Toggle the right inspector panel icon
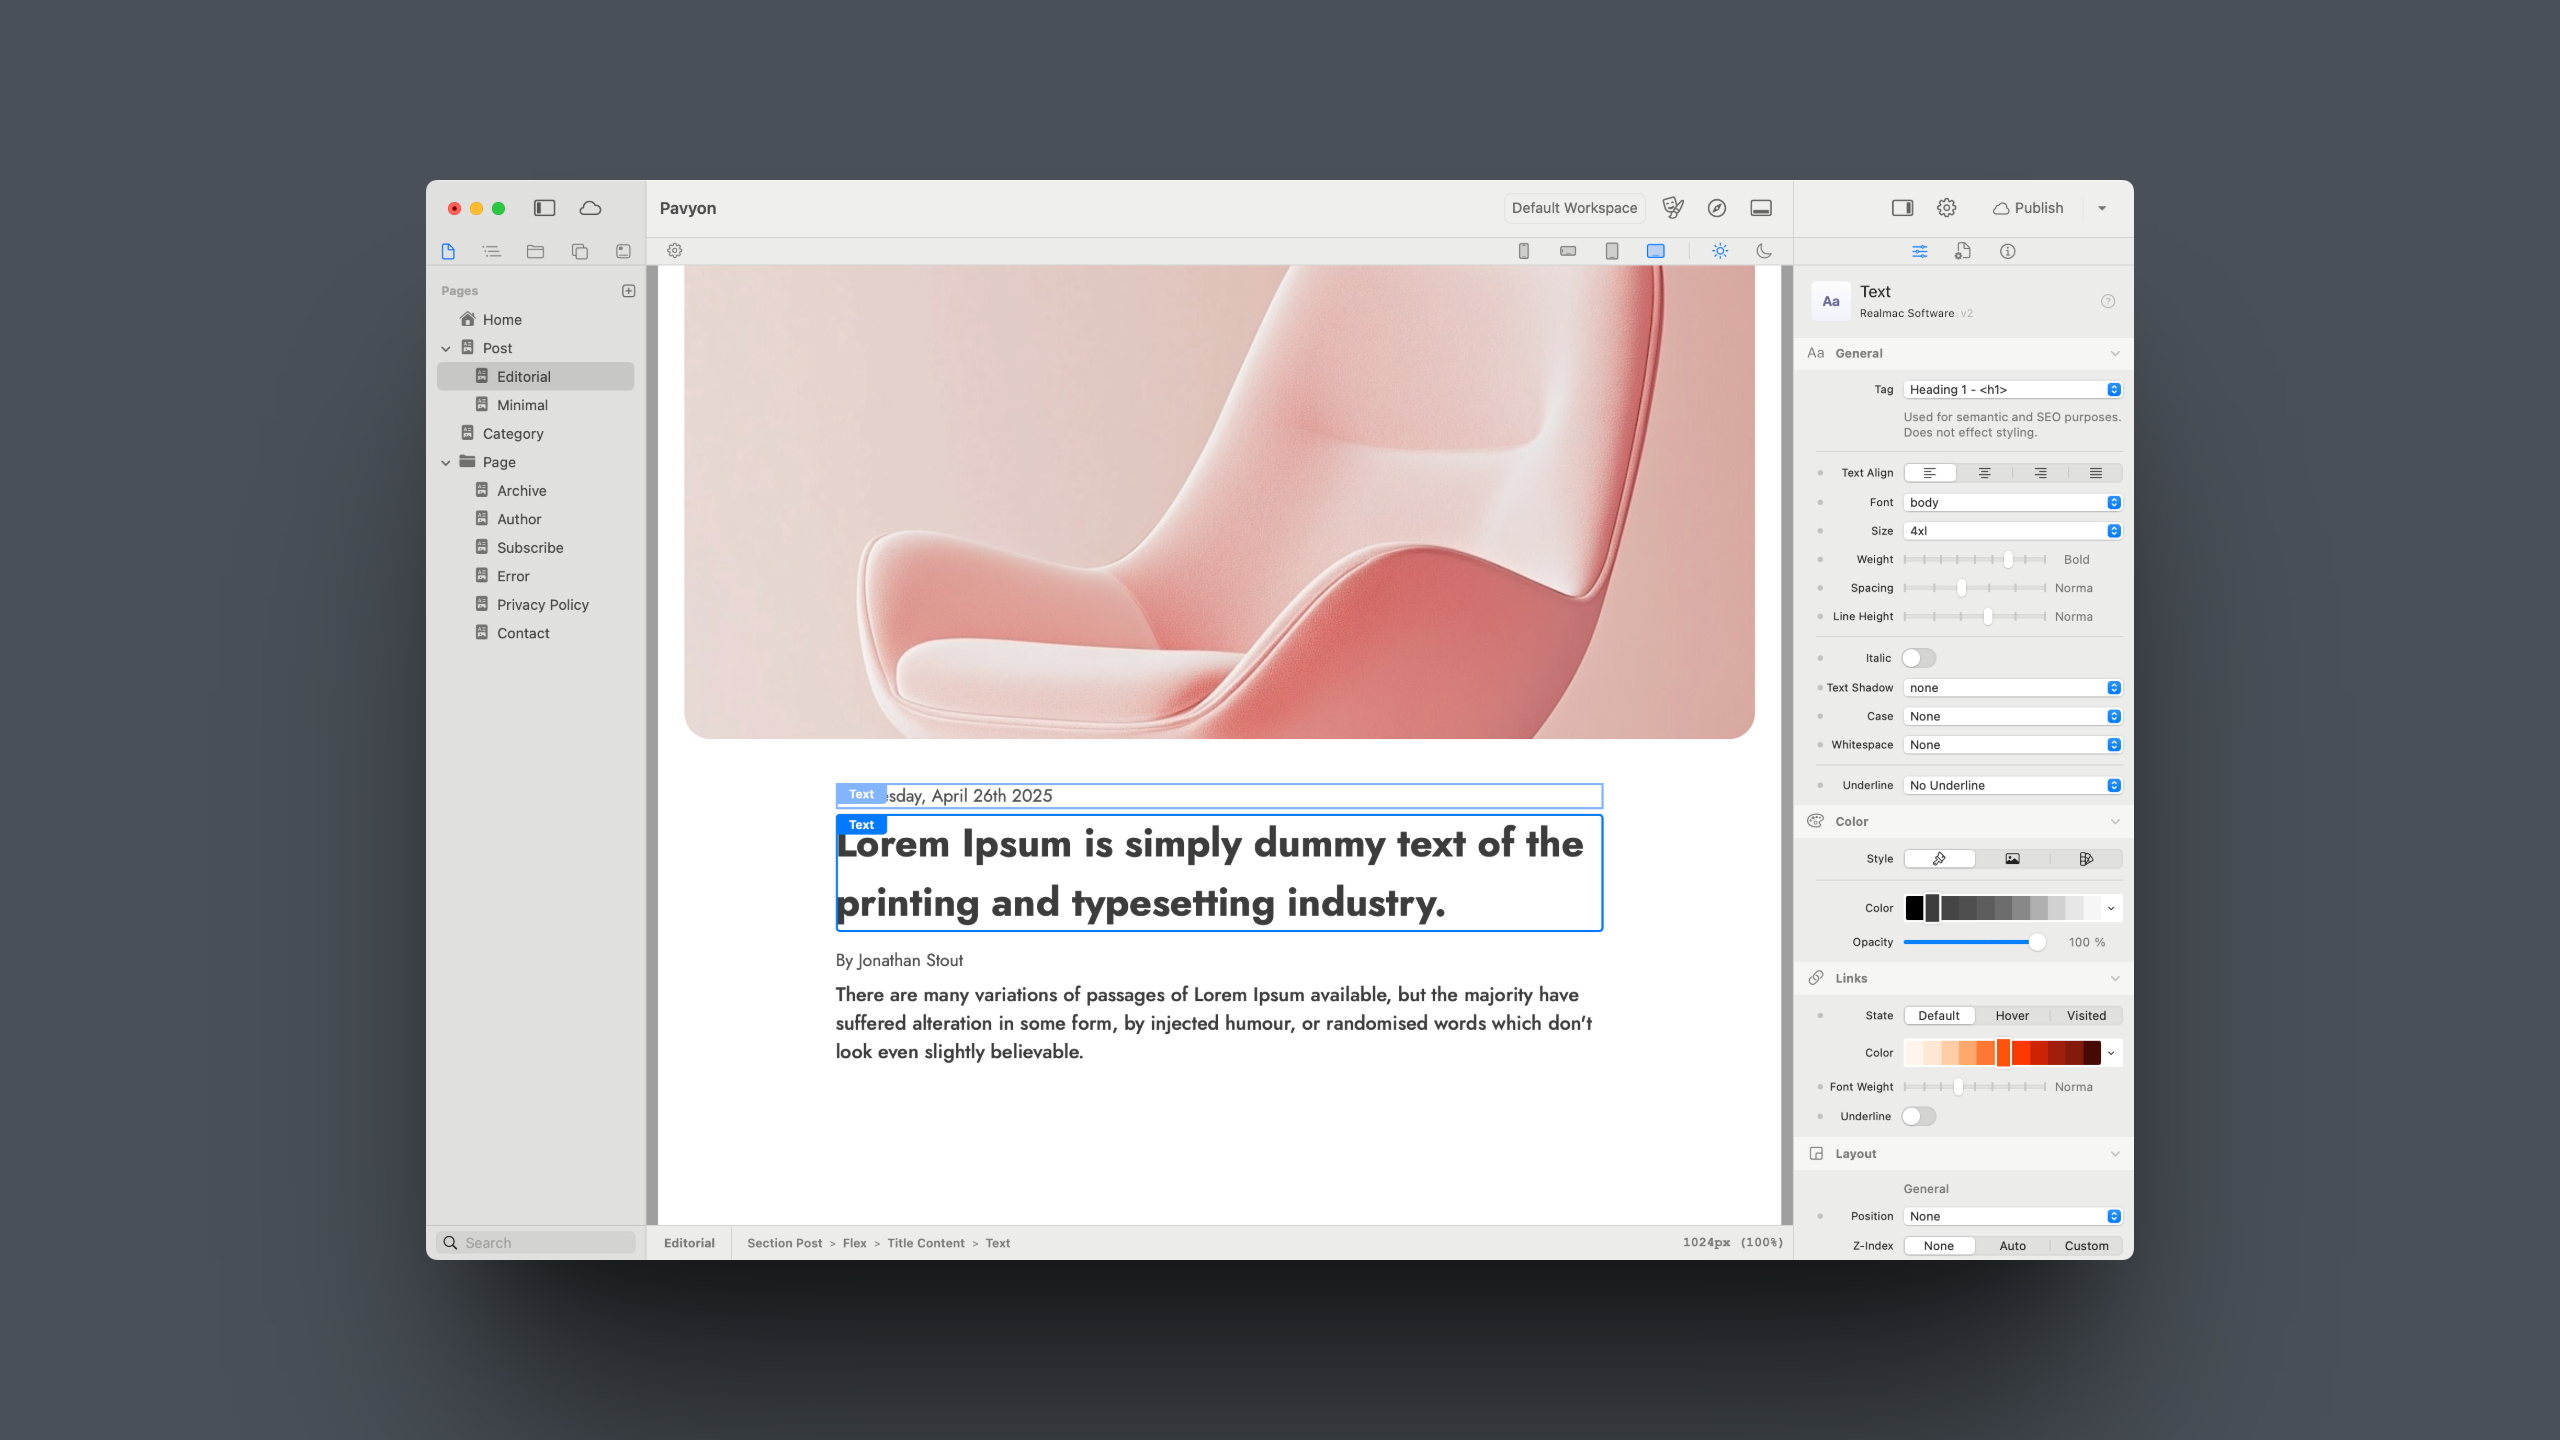Screen dimensions: 2560x1440 tap(1902, 208)
